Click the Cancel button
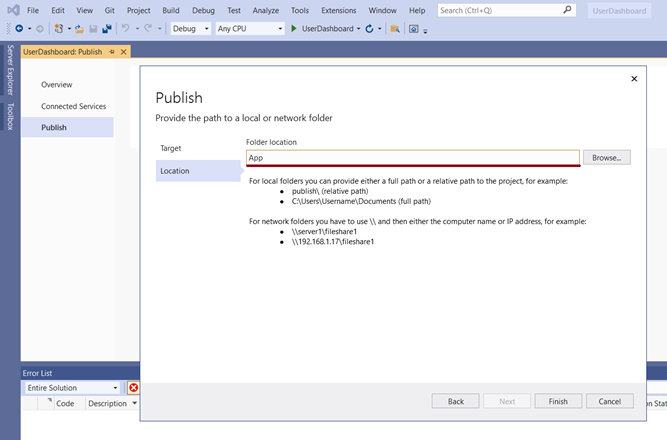 610,401
